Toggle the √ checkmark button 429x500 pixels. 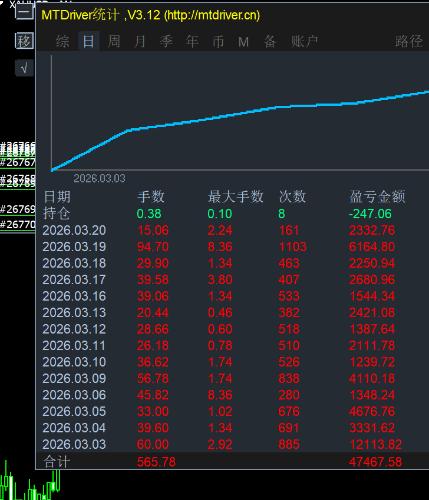coord(24,69)
